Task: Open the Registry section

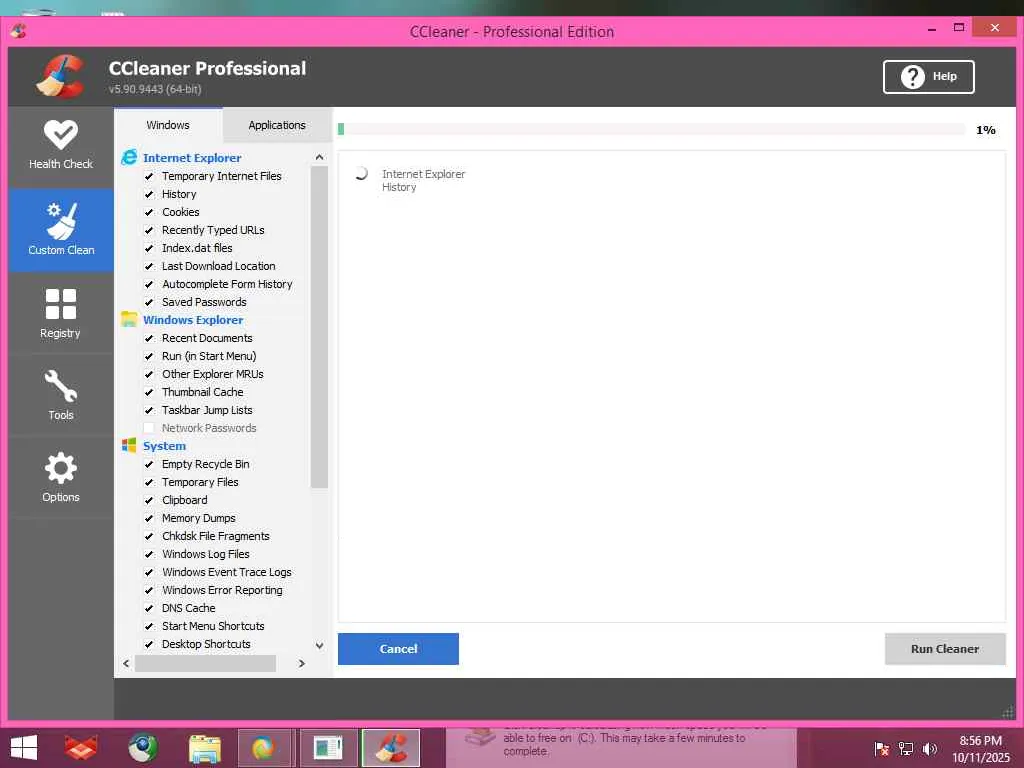Action: pos(61,313)
